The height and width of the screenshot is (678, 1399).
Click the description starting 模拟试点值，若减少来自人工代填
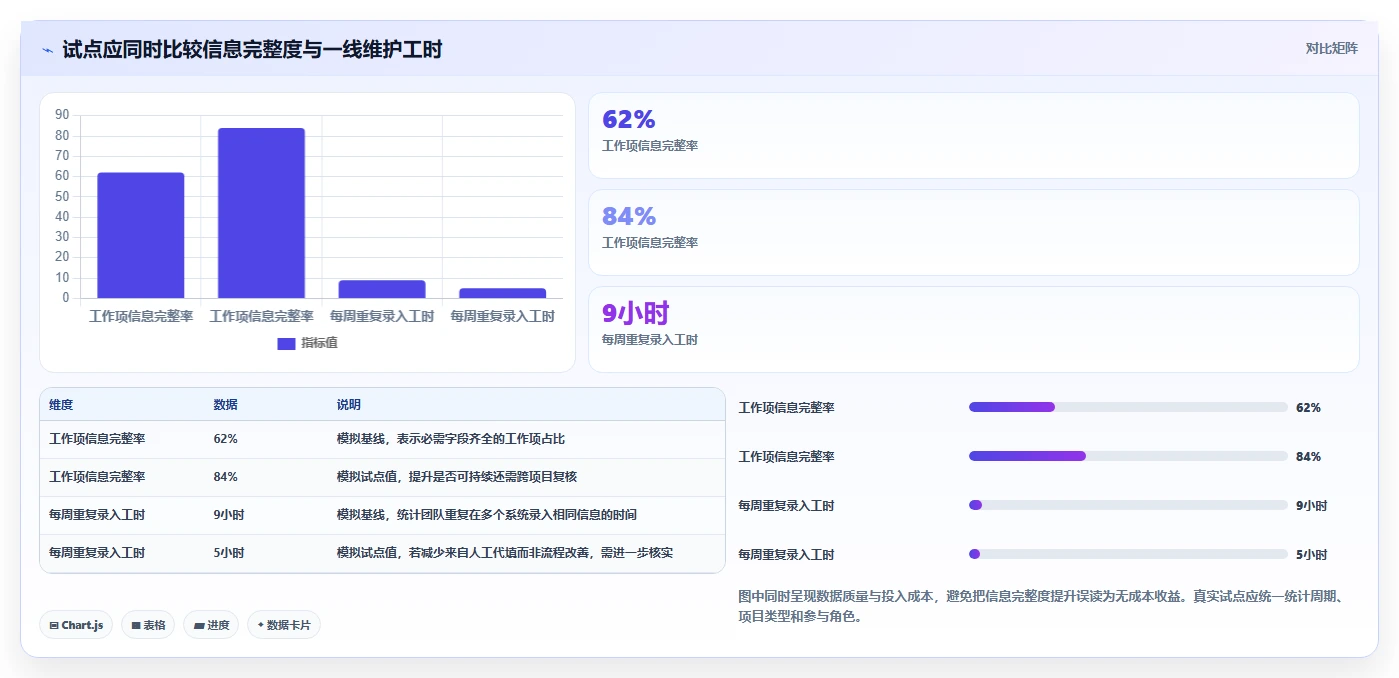(x=505, y=553)
